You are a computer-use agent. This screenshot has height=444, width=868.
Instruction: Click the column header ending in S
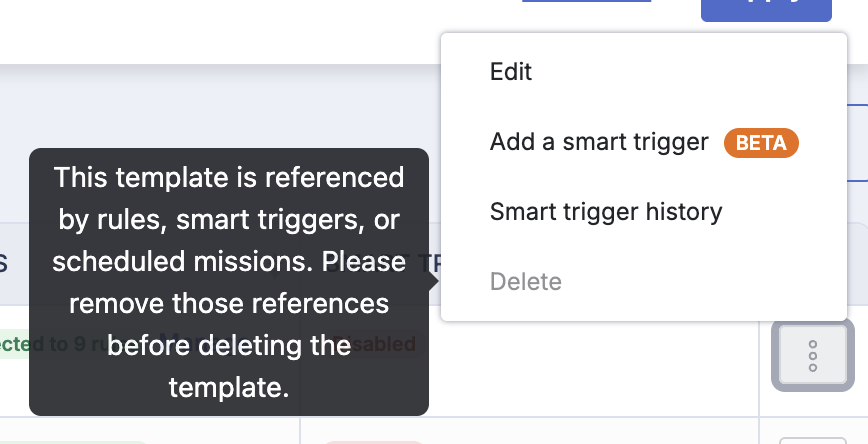coord(4,264)
